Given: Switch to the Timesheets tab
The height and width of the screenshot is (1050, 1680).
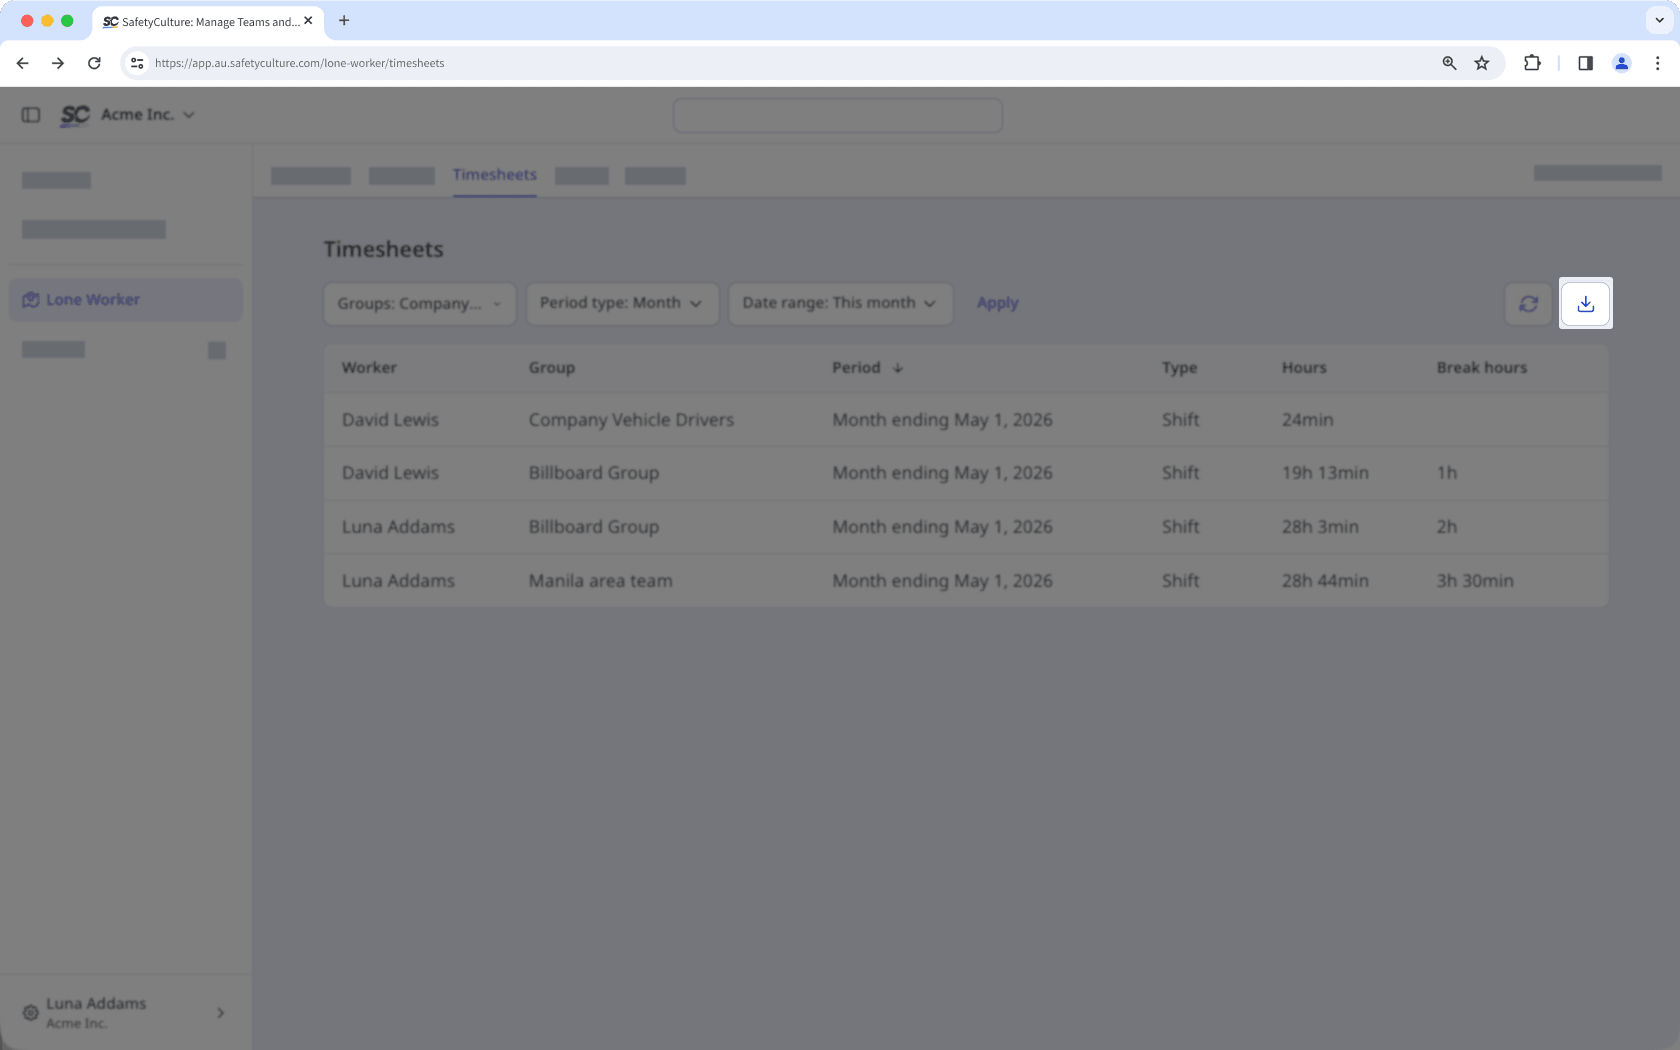Looking at the screenshot, I should (495, 175).
